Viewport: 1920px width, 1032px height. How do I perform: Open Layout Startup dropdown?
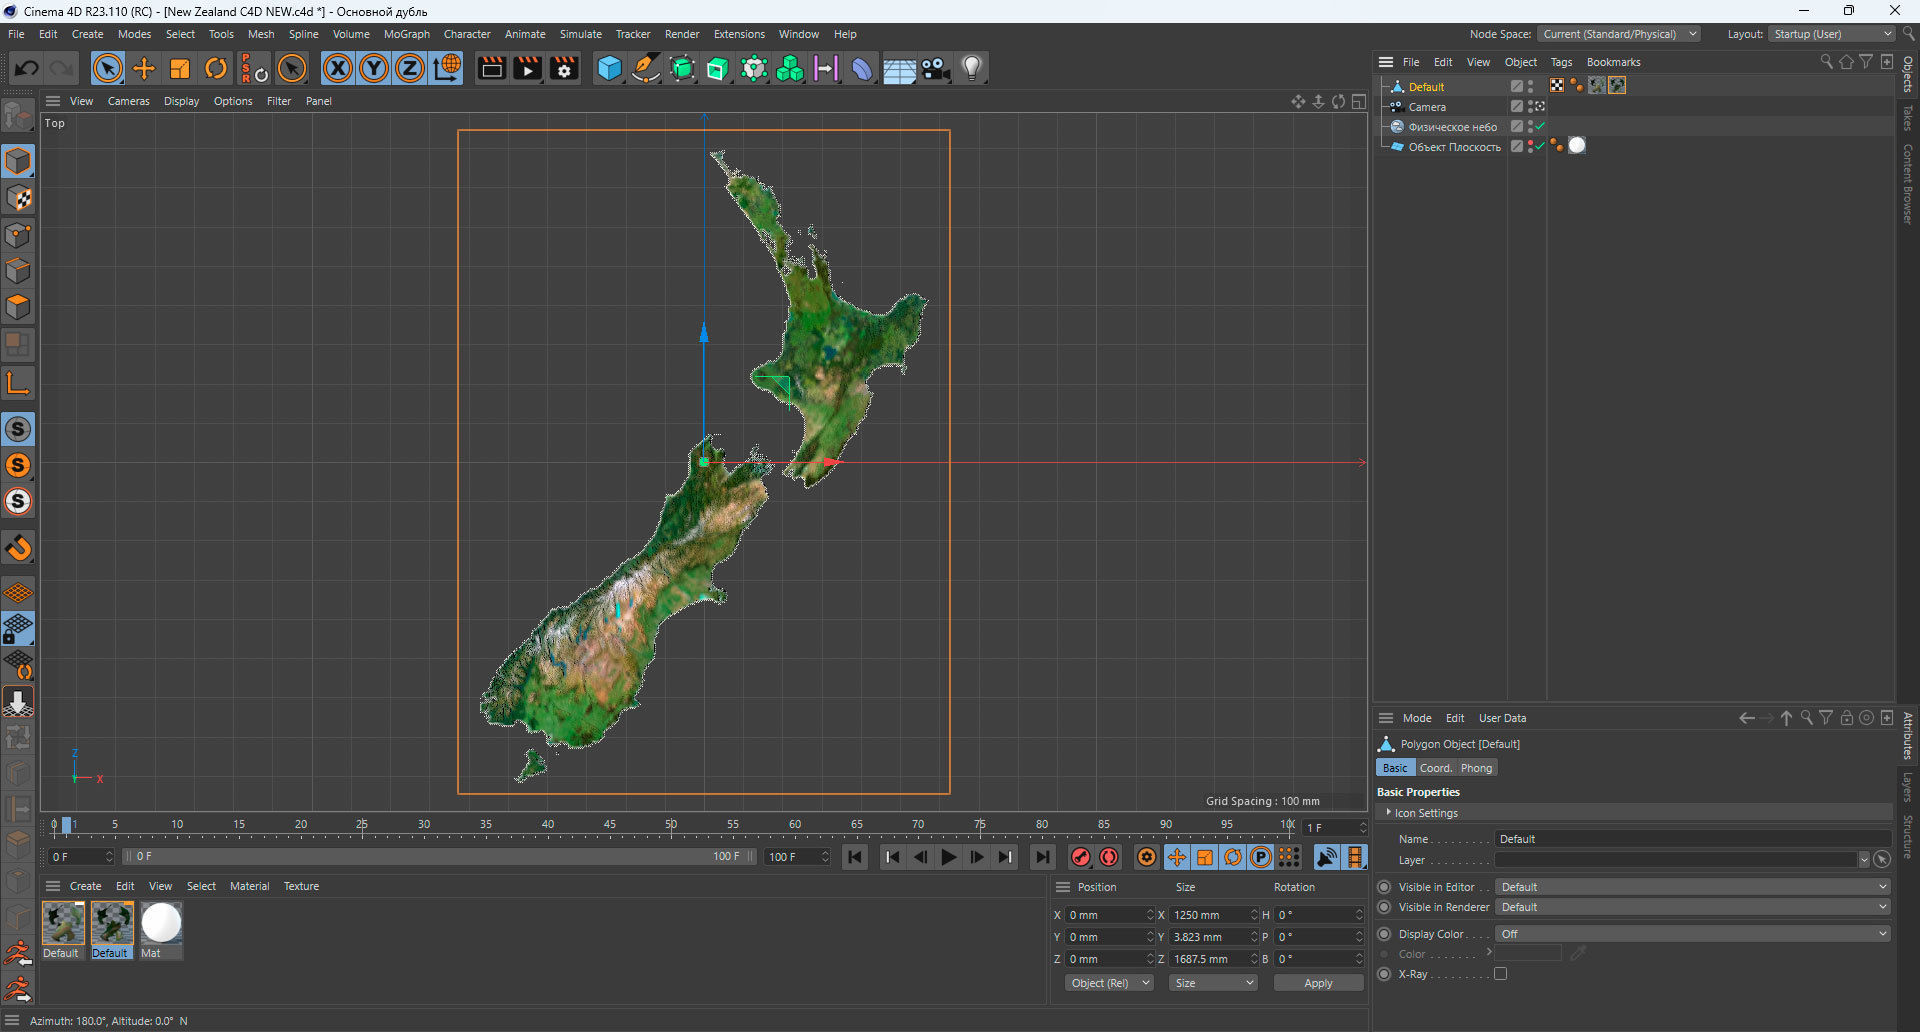coord(1832,34)
